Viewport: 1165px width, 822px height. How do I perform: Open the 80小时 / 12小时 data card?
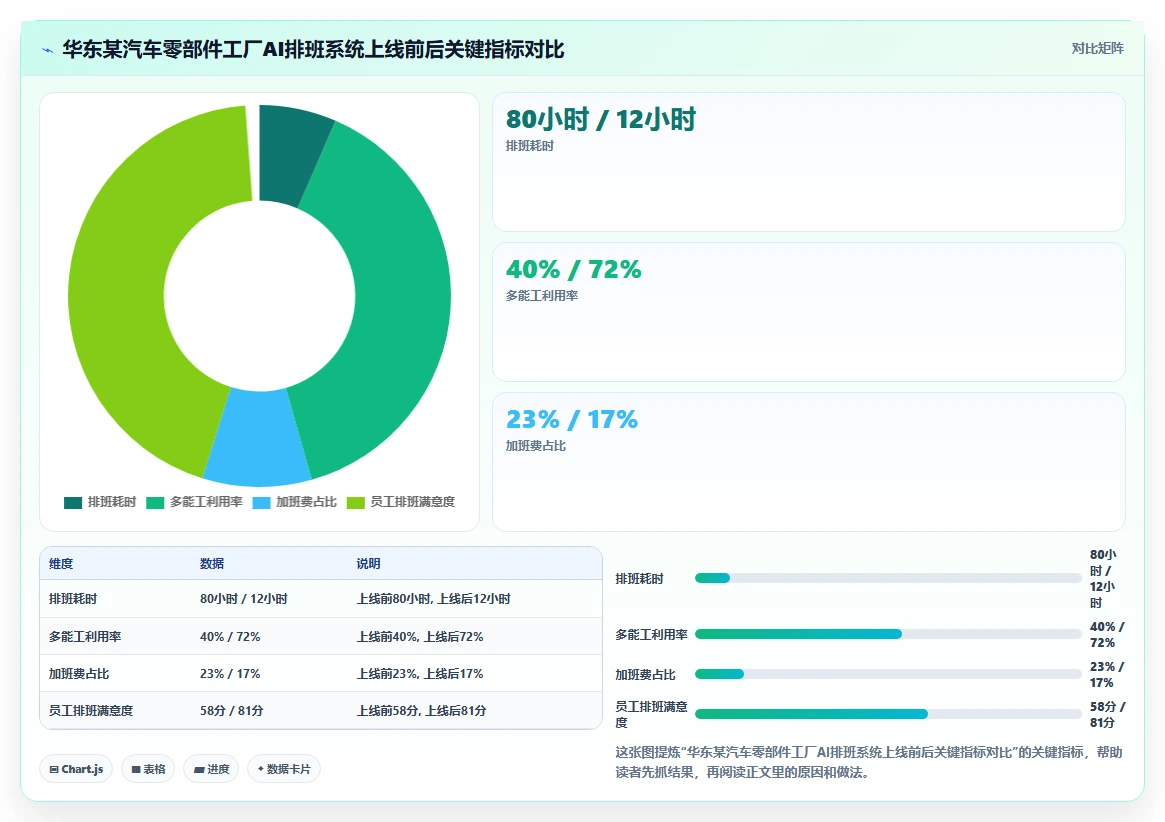coord(808,162)
